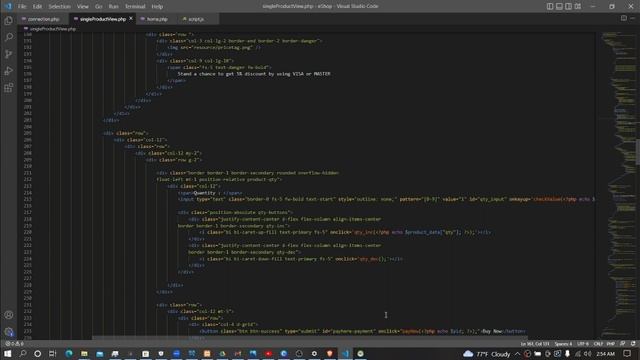Open the notifications bell in status bar
This screenshot has height=360, width=640.
(x=633, y=344)
